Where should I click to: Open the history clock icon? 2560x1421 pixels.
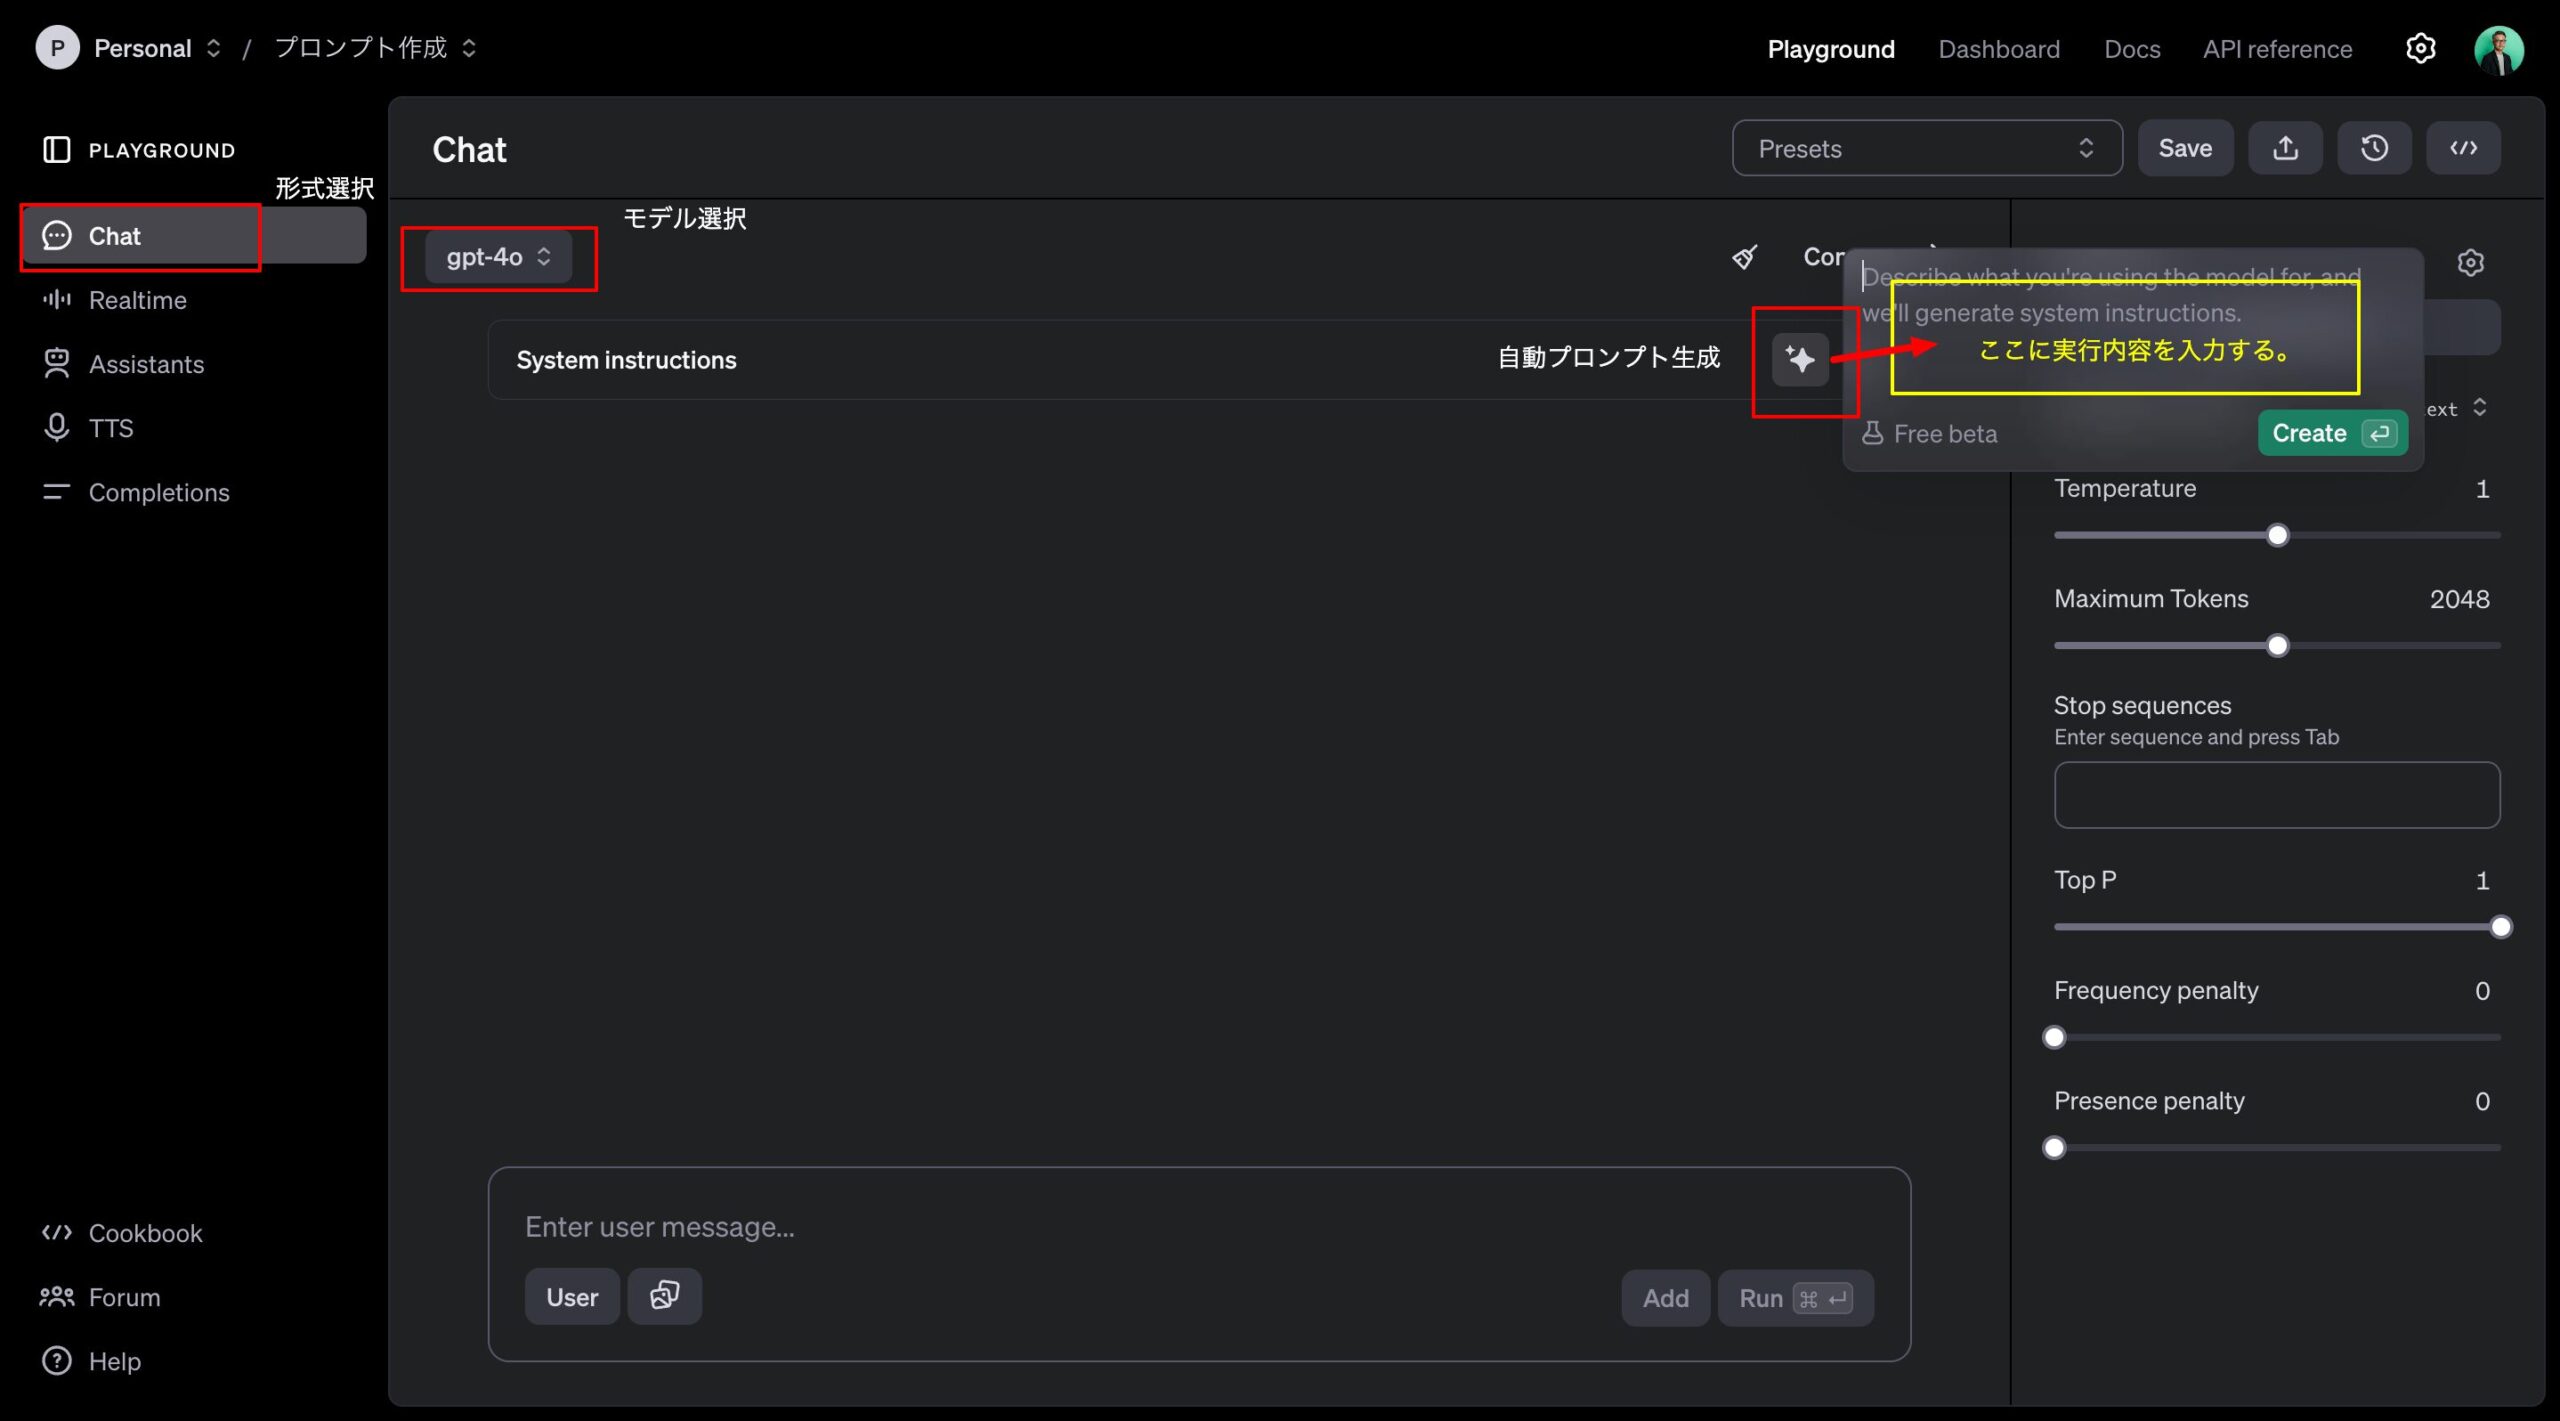click(x=2374, y=148)
